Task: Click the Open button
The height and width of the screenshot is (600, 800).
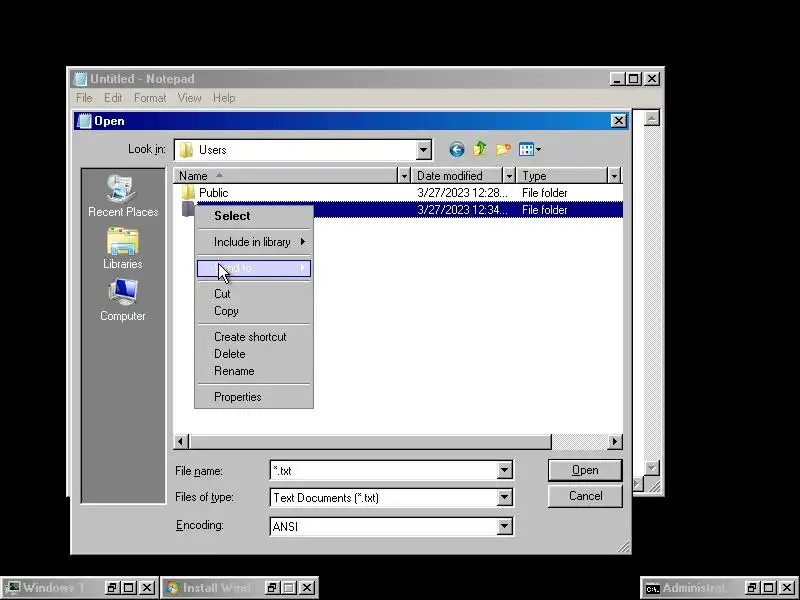Action: [x=585, y=470]
